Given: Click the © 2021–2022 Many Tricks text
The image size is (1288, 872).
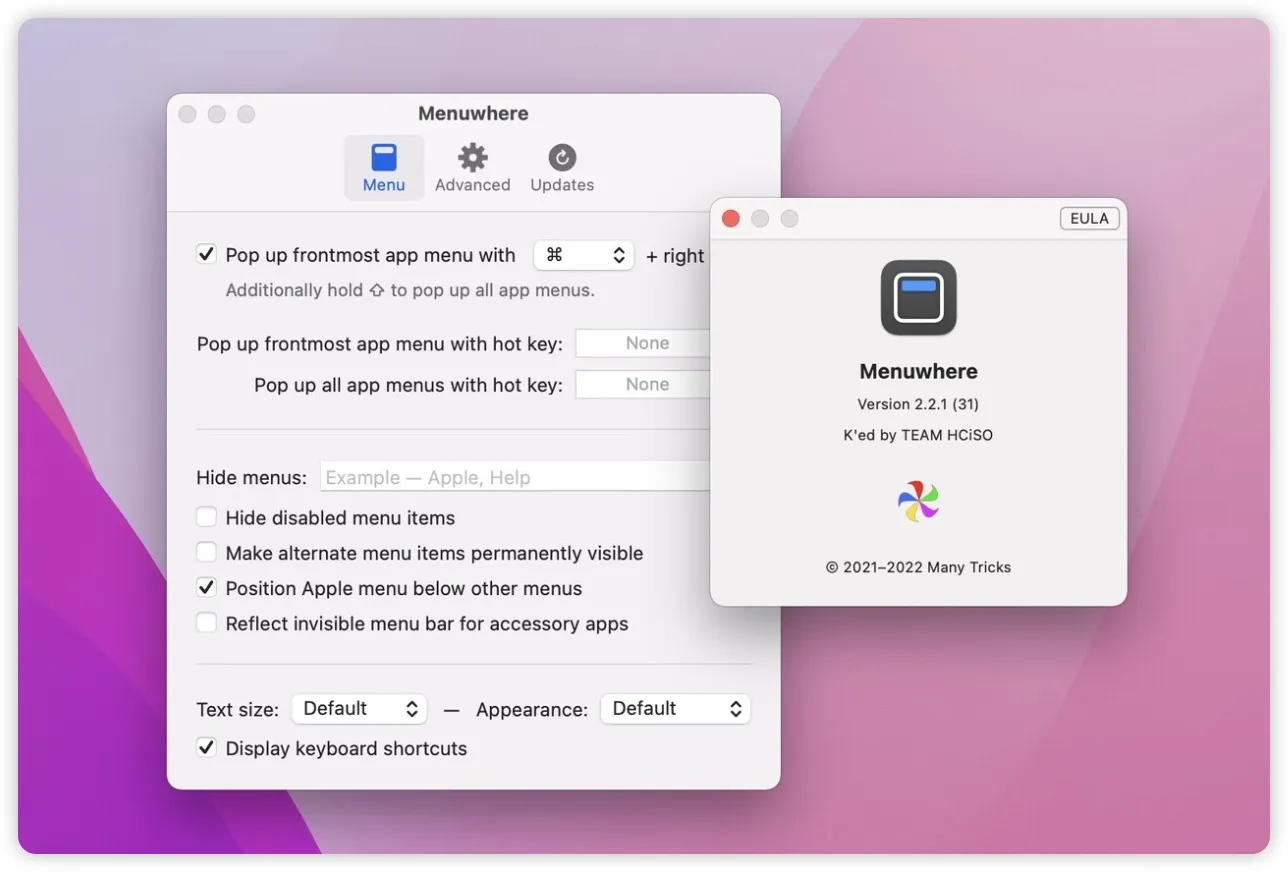Looking at the screenshot, I should tap(918, 567).
